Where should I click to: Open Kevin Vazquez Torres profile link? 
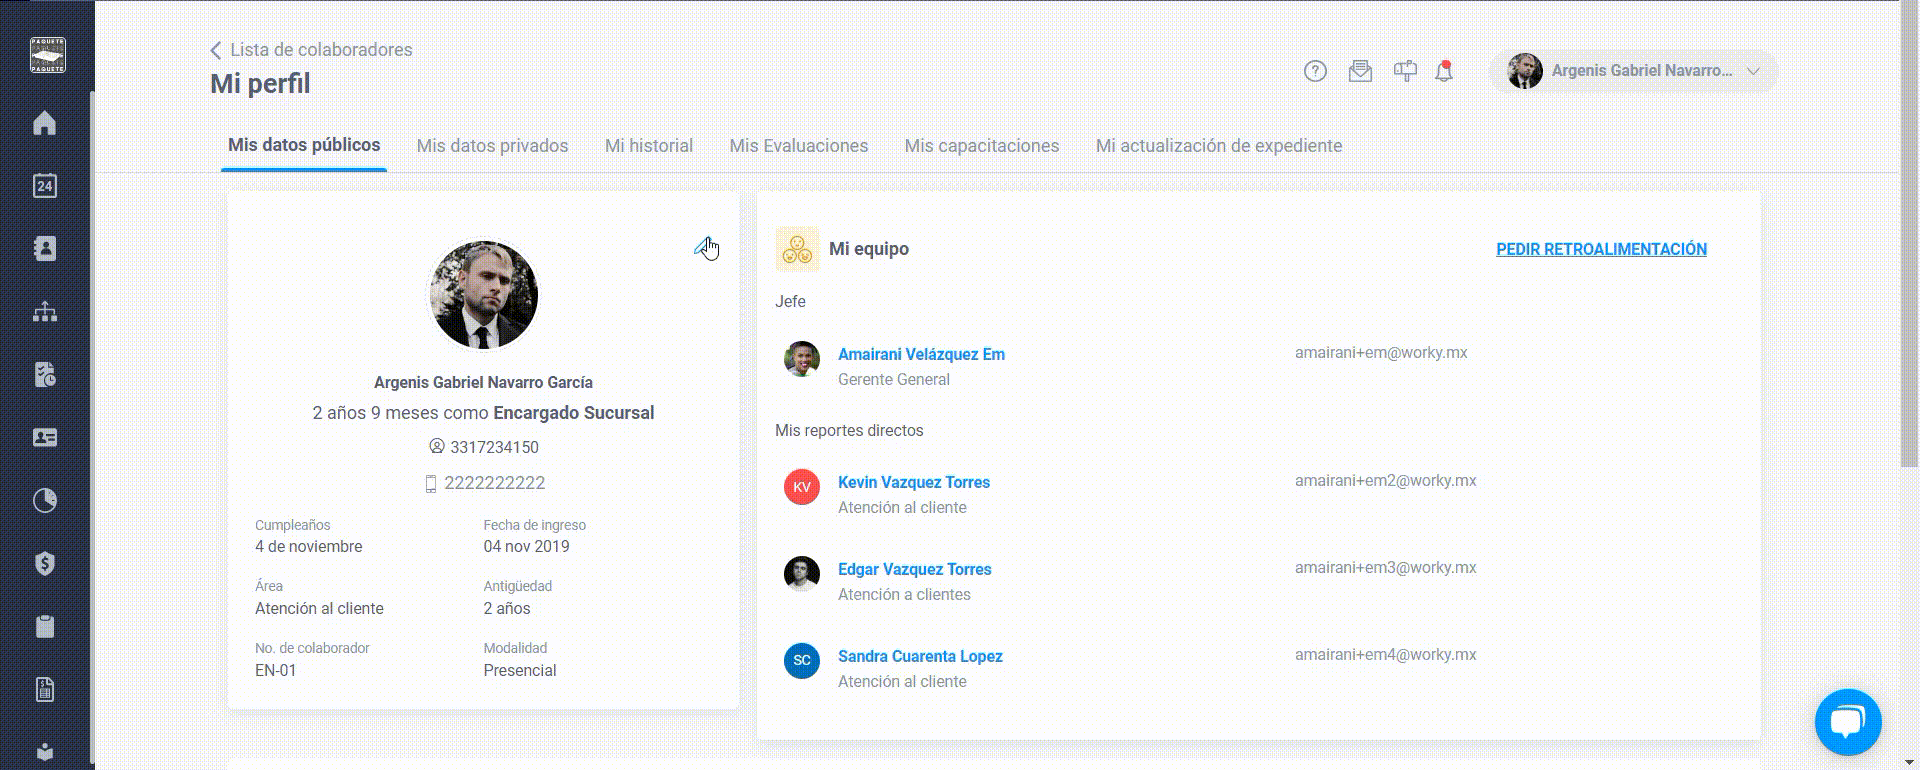914,482
